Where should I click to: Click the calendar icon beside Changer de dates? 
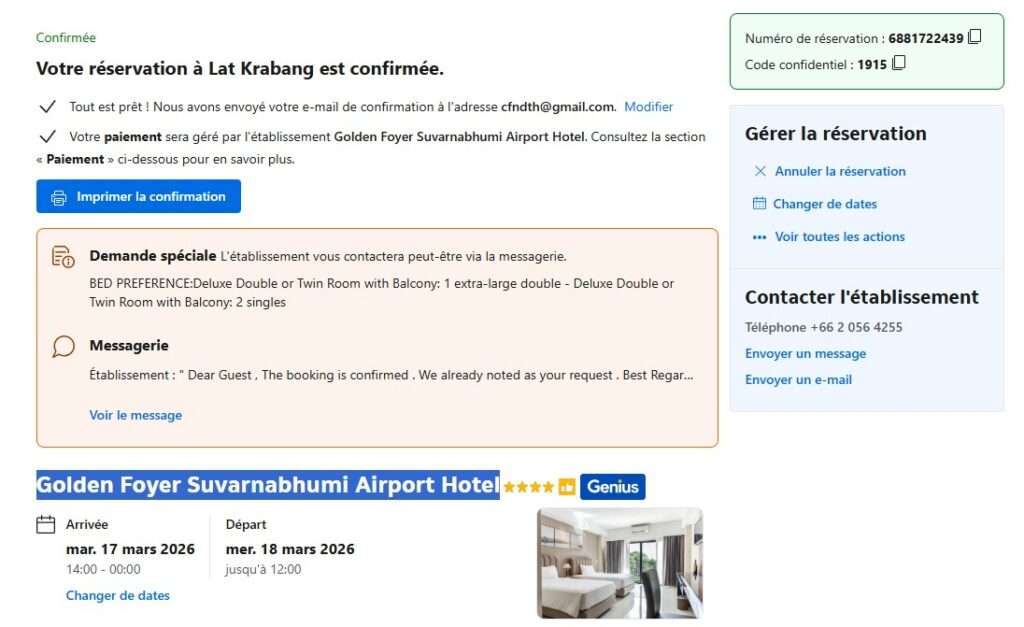760,204
